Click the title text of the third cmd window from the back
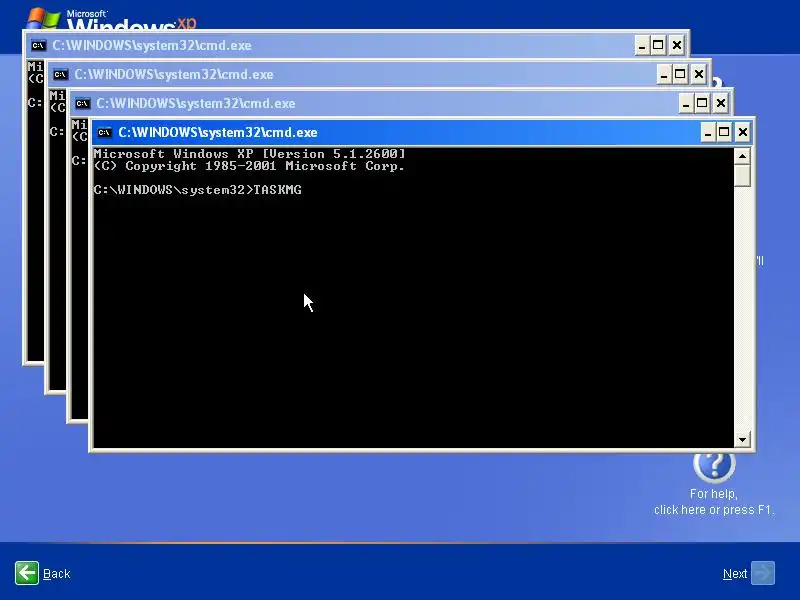The height and width of the screenshot is (600, 800). click(x=196, y=104)
